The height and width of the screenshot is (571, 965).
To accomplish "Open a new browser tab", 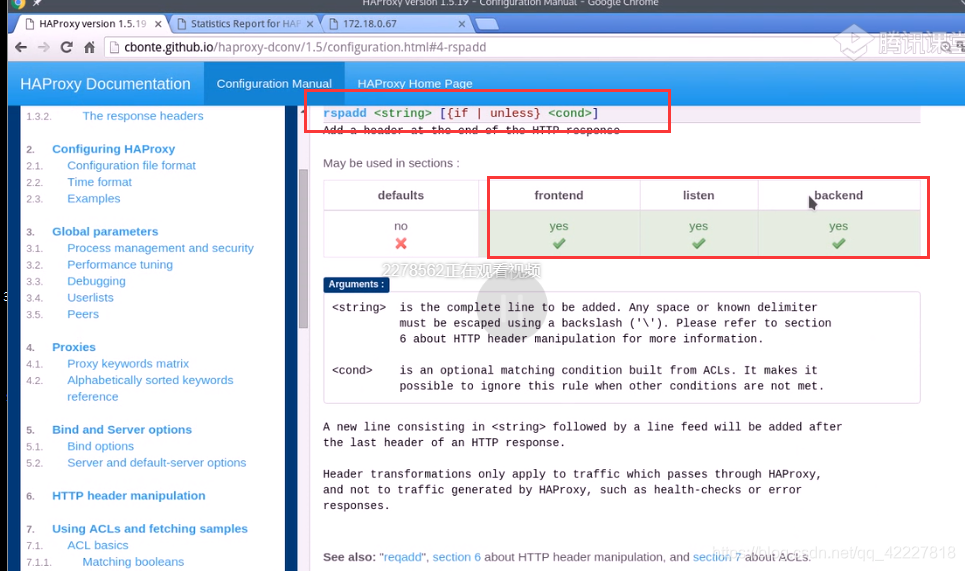I will point(487,24).
